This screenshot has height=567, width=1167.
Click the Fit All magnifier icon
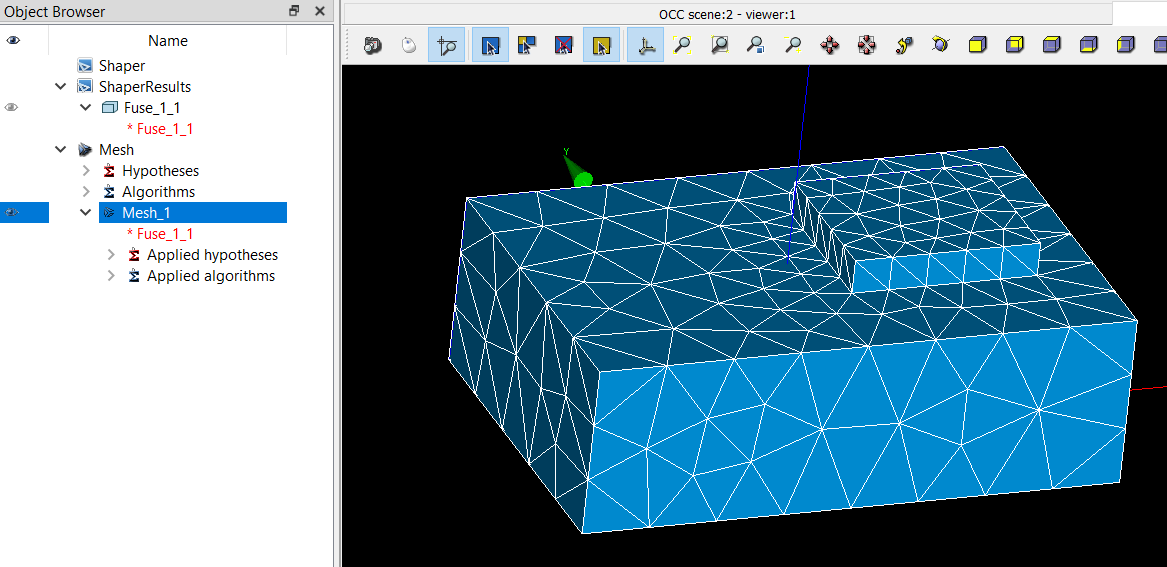click(682, 45)
